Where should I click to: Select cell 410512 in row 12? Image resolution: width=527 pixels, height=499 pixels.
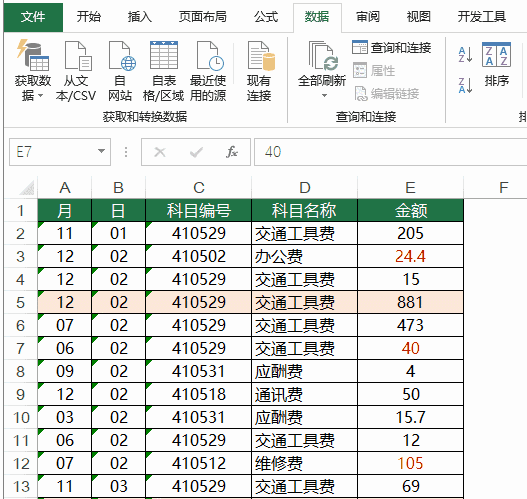point(199,463)
